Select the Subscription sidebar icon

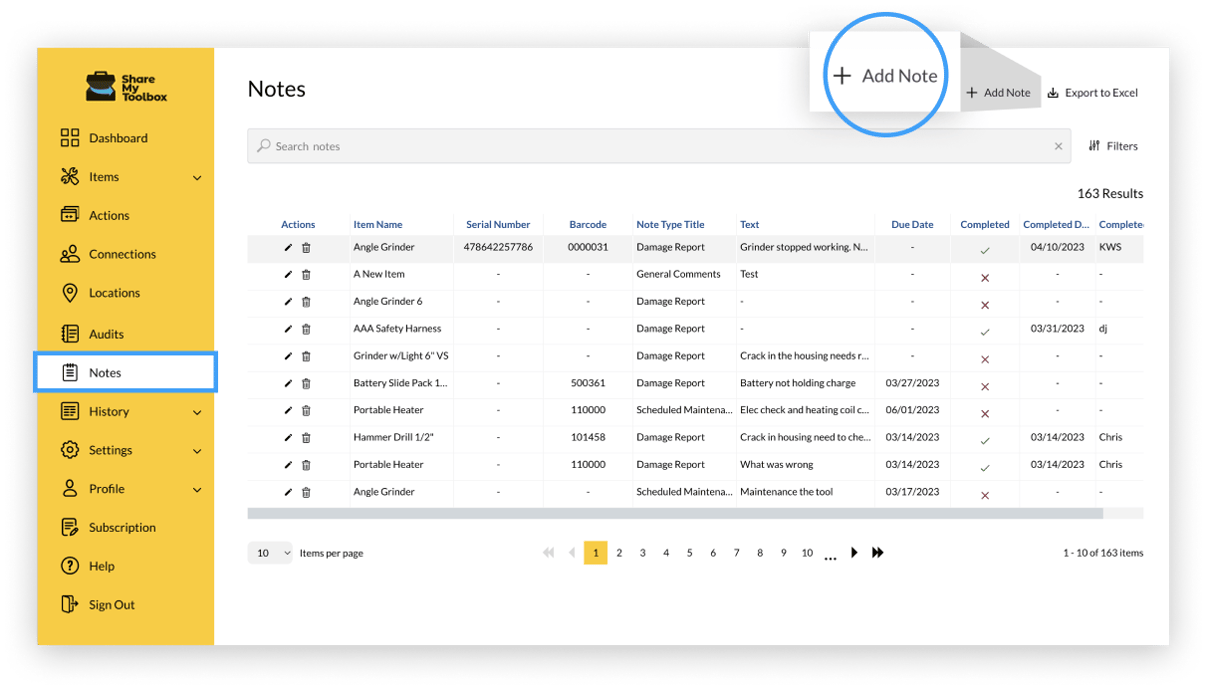click(x=121, y=527)
